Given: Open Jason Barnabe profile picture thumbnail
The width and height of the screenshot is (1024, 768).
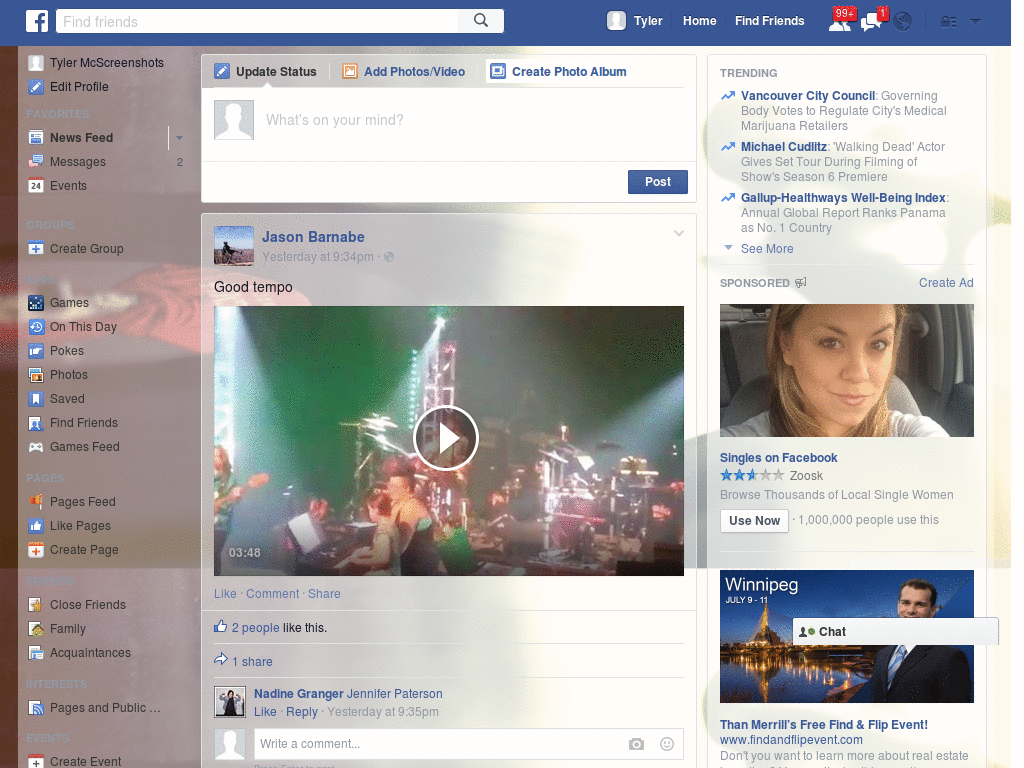Looking at the screenshot, I should (x=234, y=246).
